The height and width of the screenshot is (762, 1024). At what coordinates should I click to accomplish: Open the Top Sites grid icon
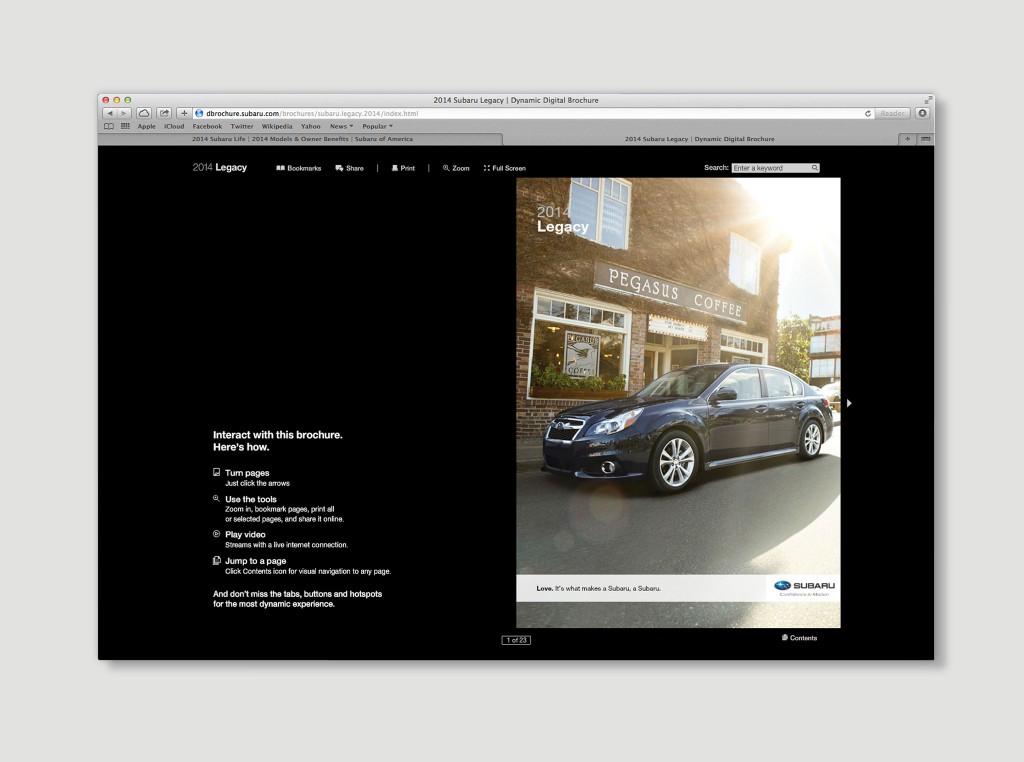click(x=125, y=127)
